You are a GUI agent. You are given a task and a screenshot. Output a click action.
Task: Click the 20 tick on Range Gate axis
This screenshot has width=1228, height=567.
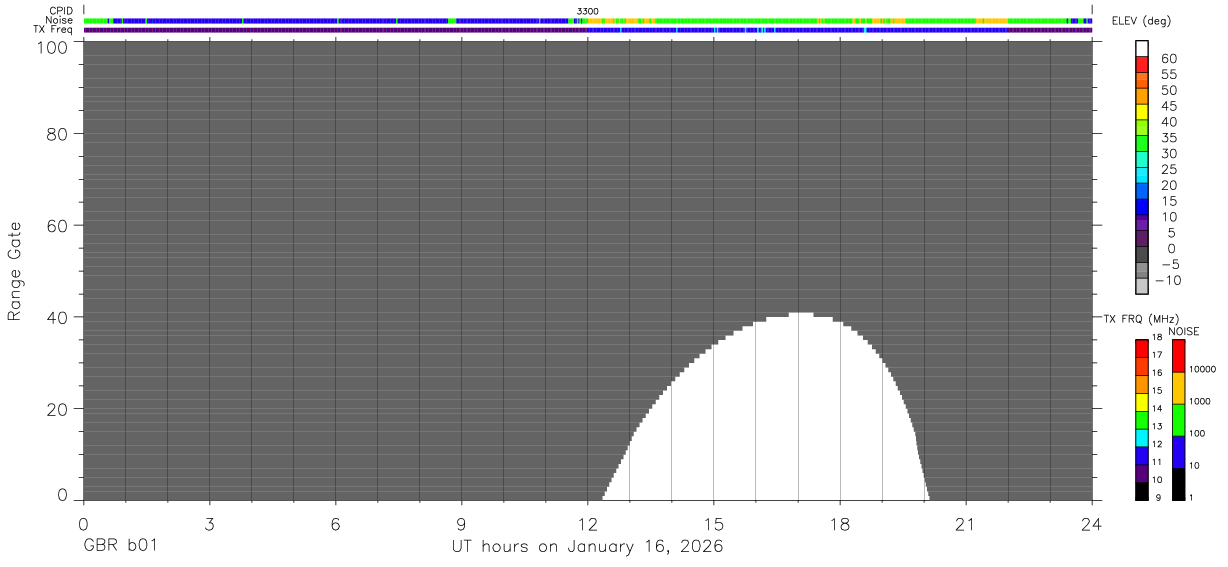pyautogui.click(x=57, y=409)
